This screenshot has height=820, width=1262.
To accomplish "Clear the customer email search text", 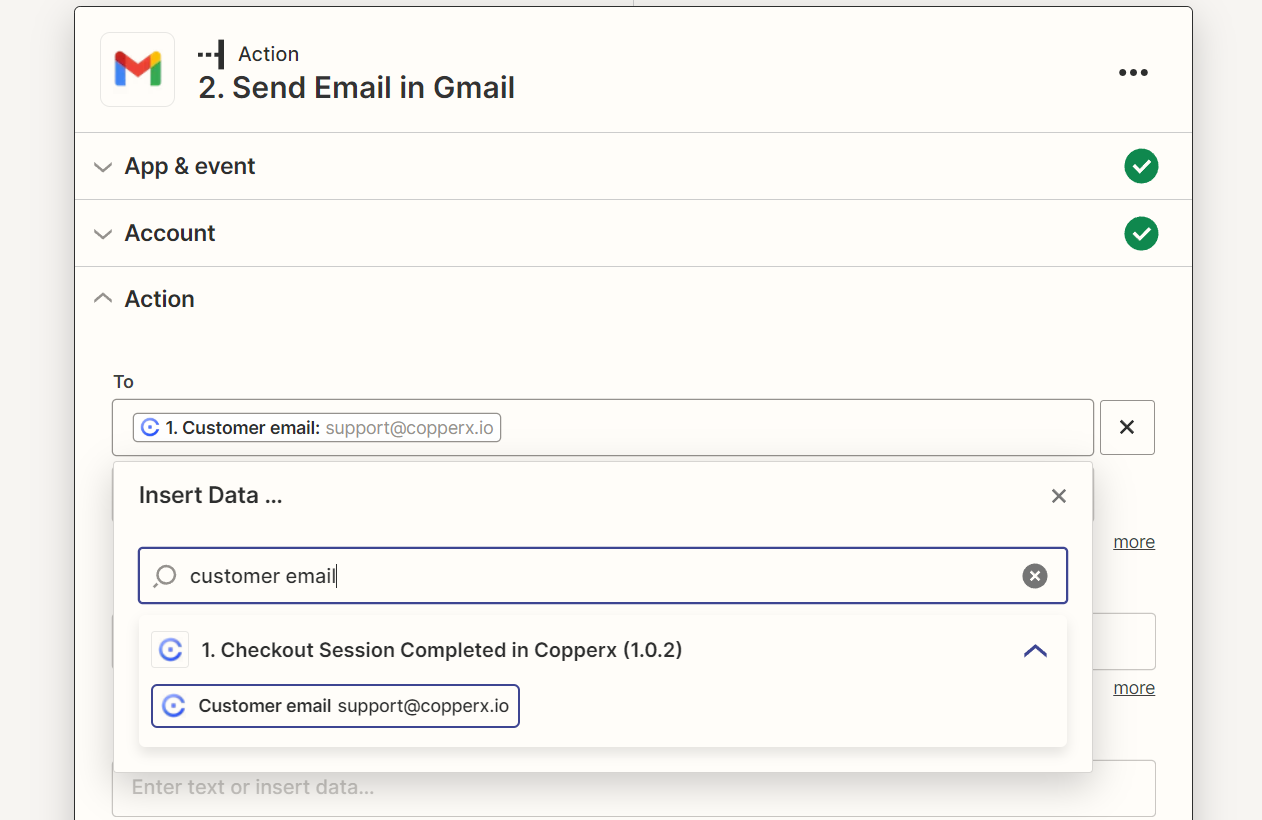I will click(1035, 576).
